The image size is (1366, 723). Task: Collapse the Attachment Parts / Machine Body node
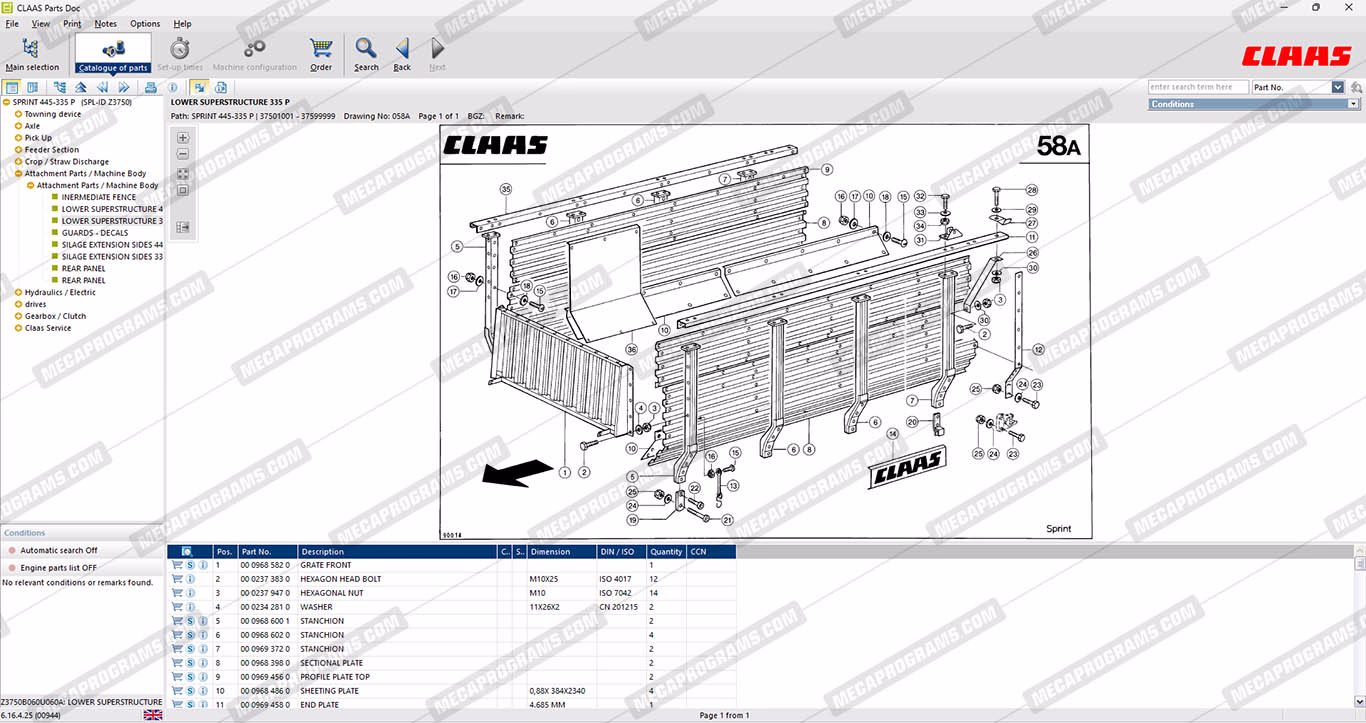[18, 174]
